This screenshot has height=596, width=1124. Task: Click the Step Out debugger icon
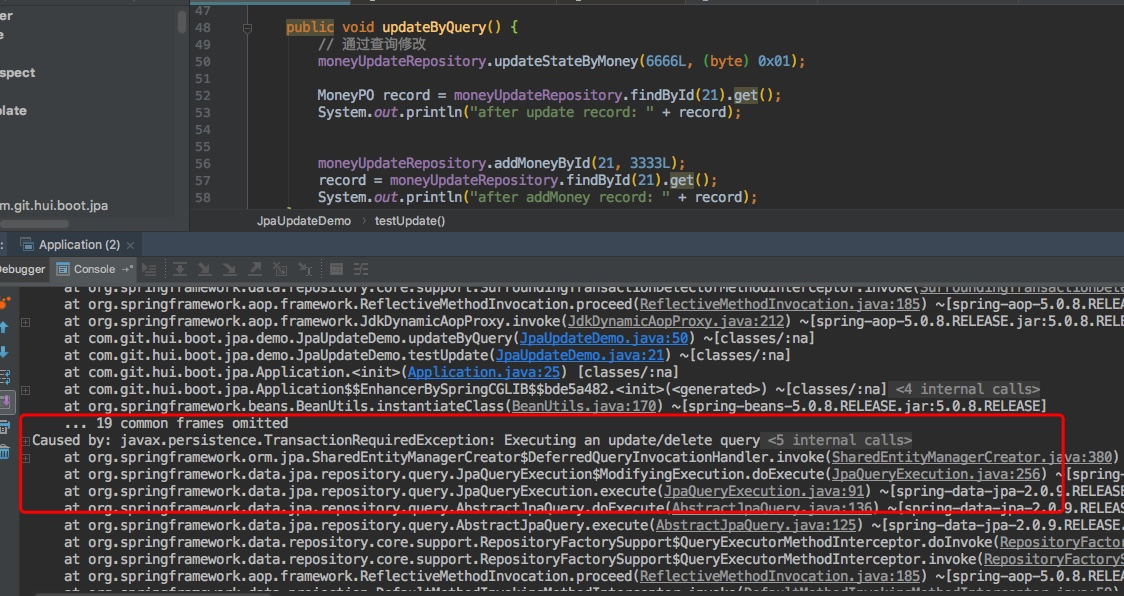(x=256, y=269)
